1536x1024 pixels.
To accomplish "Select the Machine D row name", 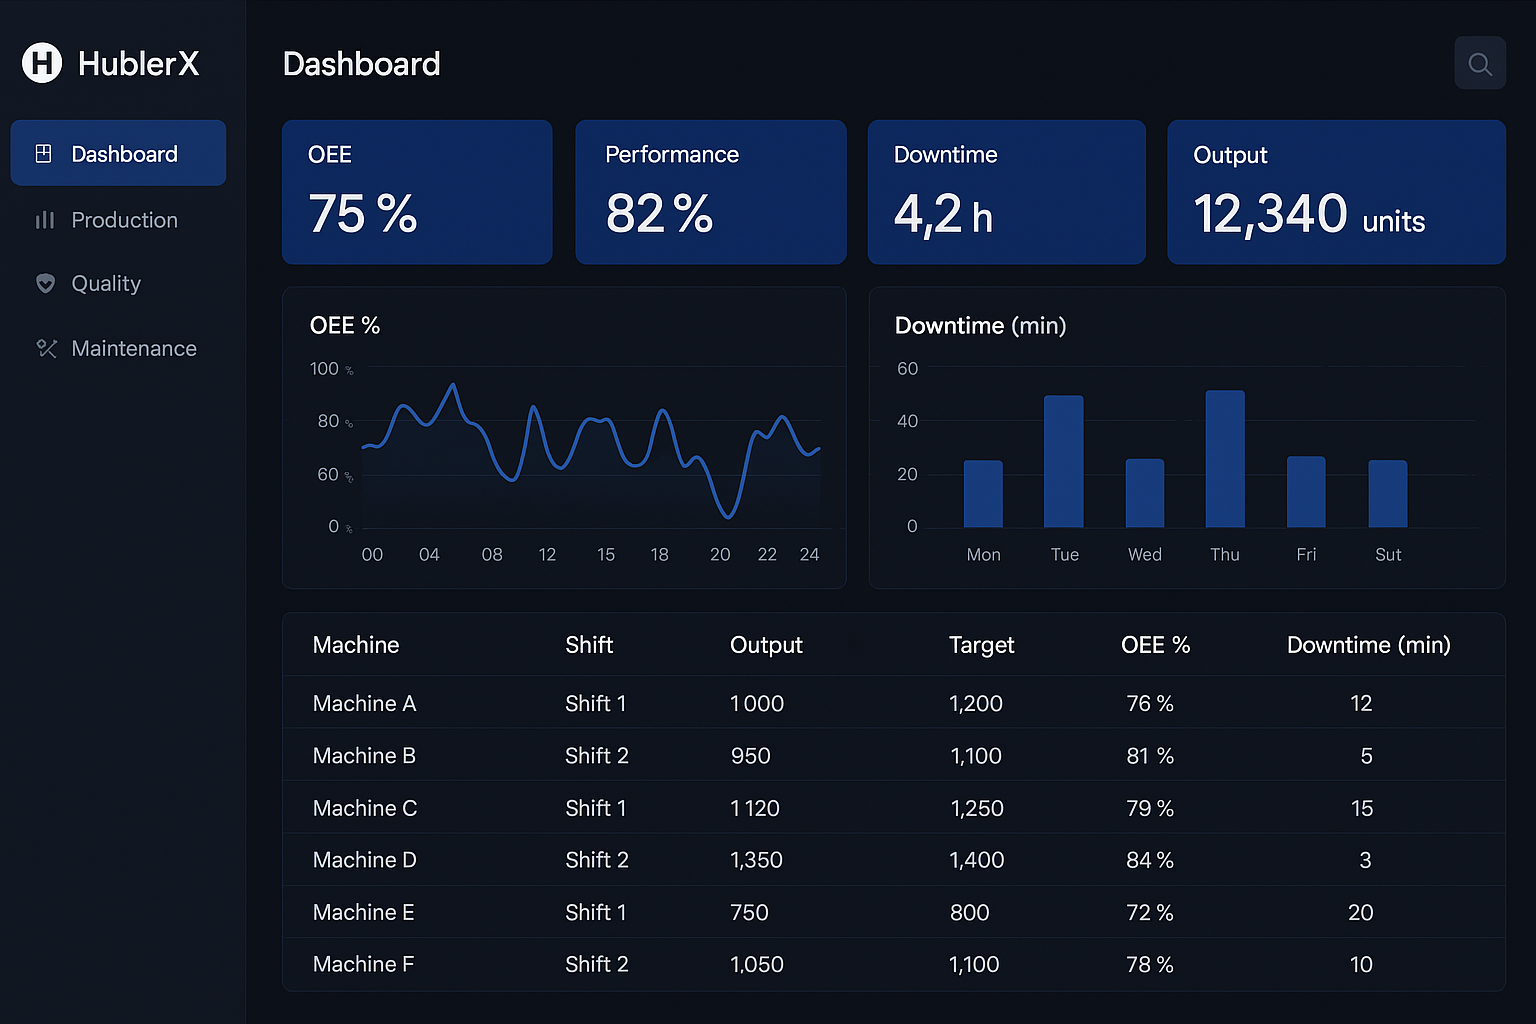I will click(x=365, y=860).
